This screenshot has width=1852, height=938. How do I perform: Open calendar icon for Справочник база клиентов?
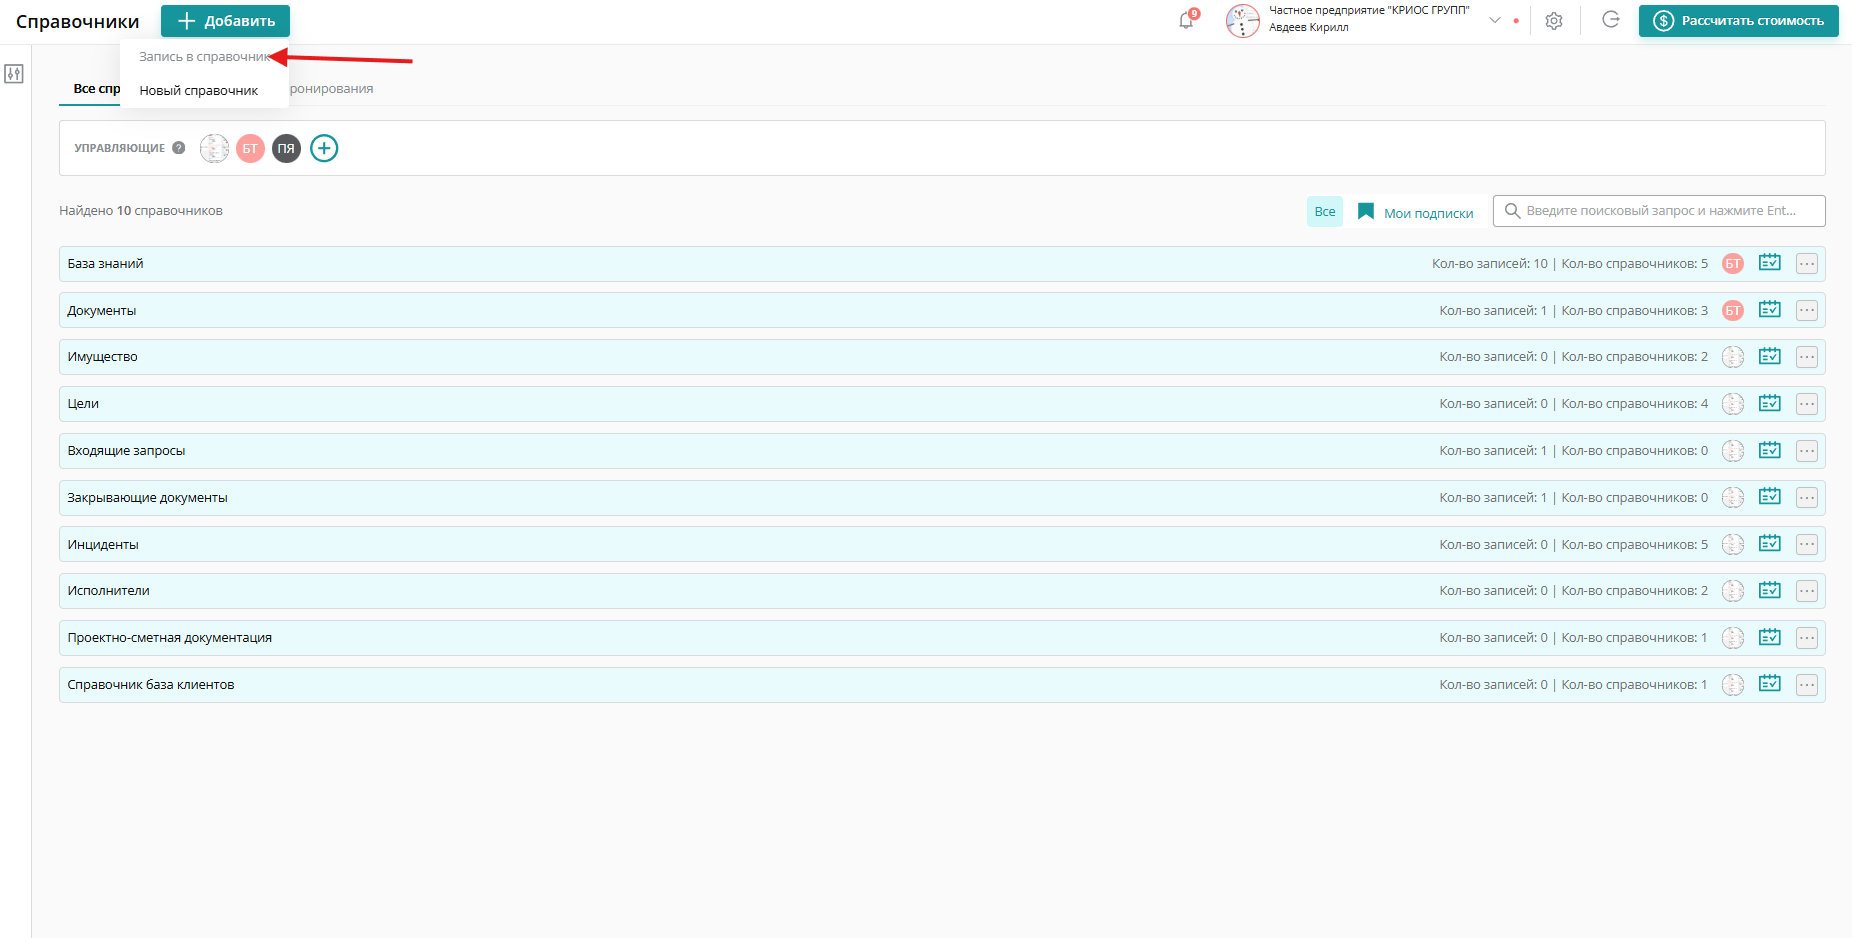click(1770, 684)
